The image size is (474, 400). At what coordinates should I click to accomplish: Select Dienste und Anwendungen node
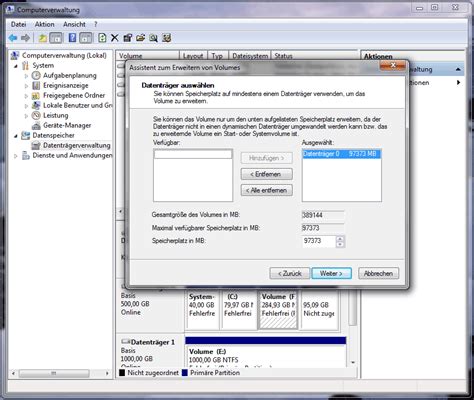tap(72, 155)
